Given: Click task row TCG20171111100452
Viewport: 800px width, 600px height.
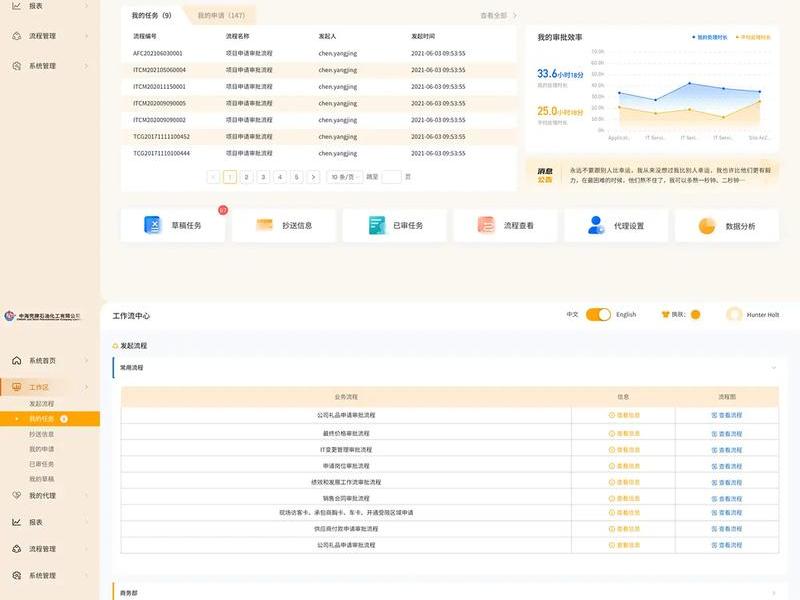Looking at the screenshot, I should coord(319,137).
